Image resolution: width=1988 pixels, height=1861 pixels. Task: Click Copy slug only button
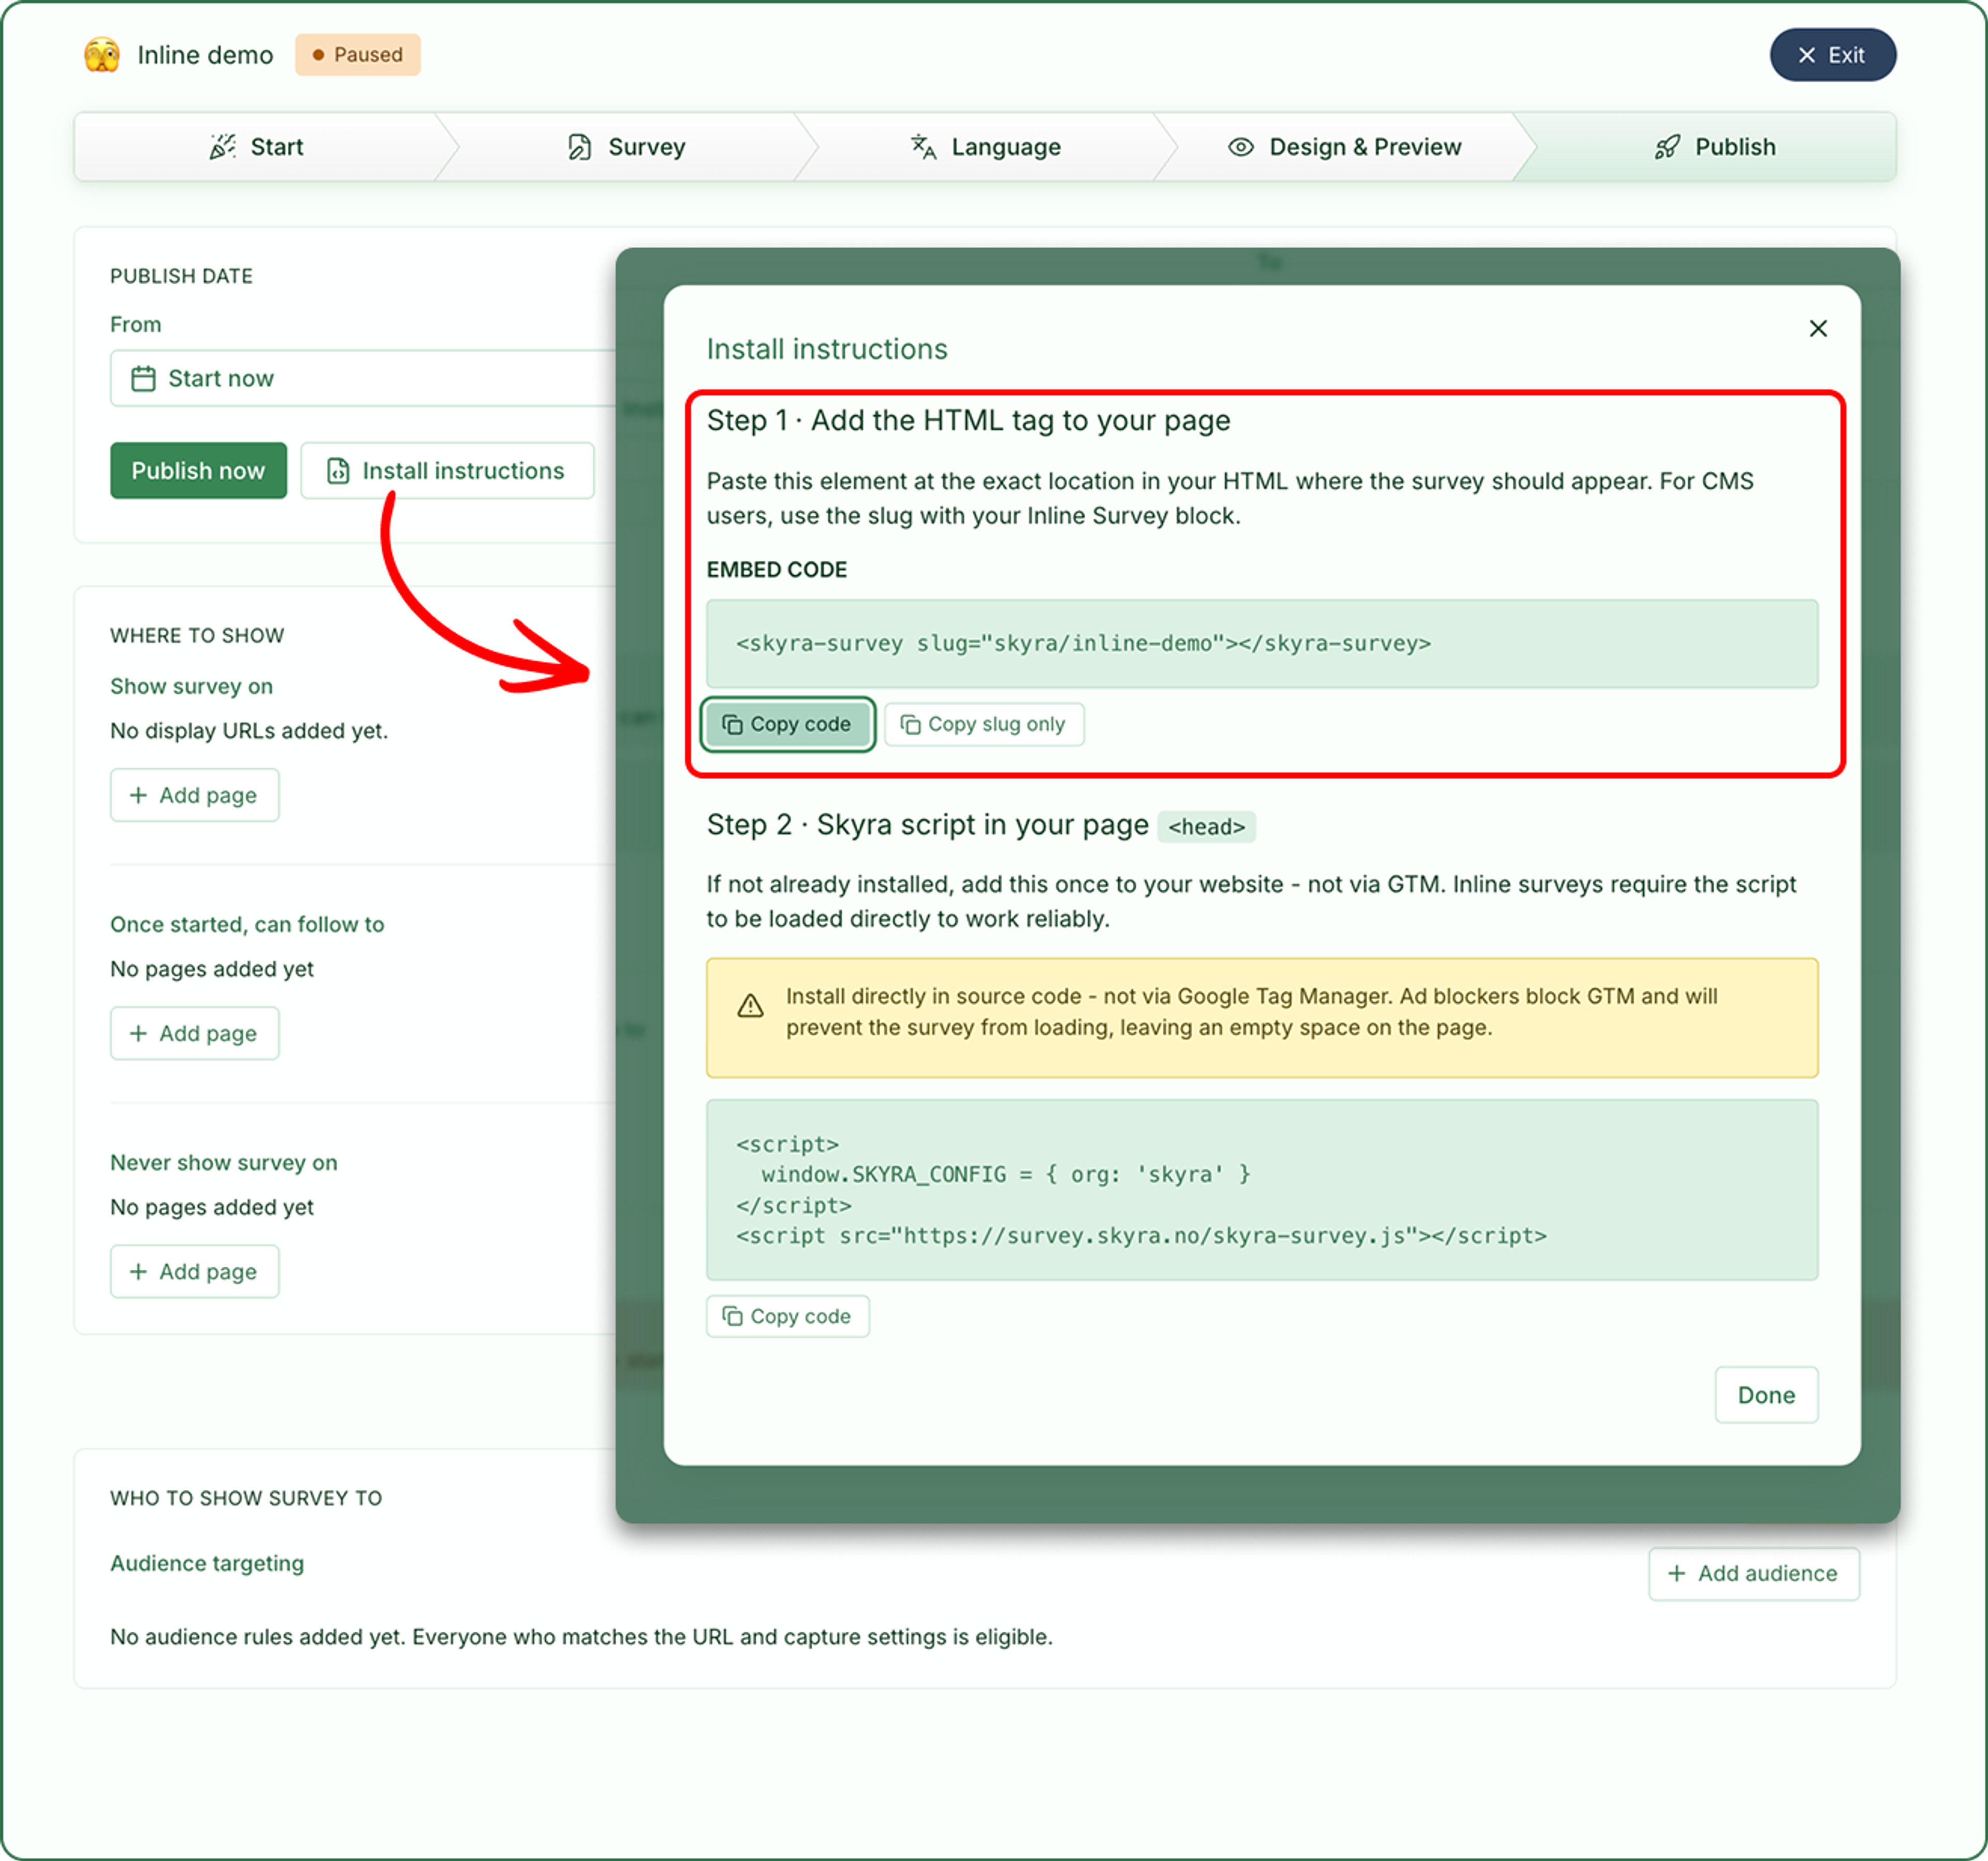pyautogui.click(x=983, y=724)
